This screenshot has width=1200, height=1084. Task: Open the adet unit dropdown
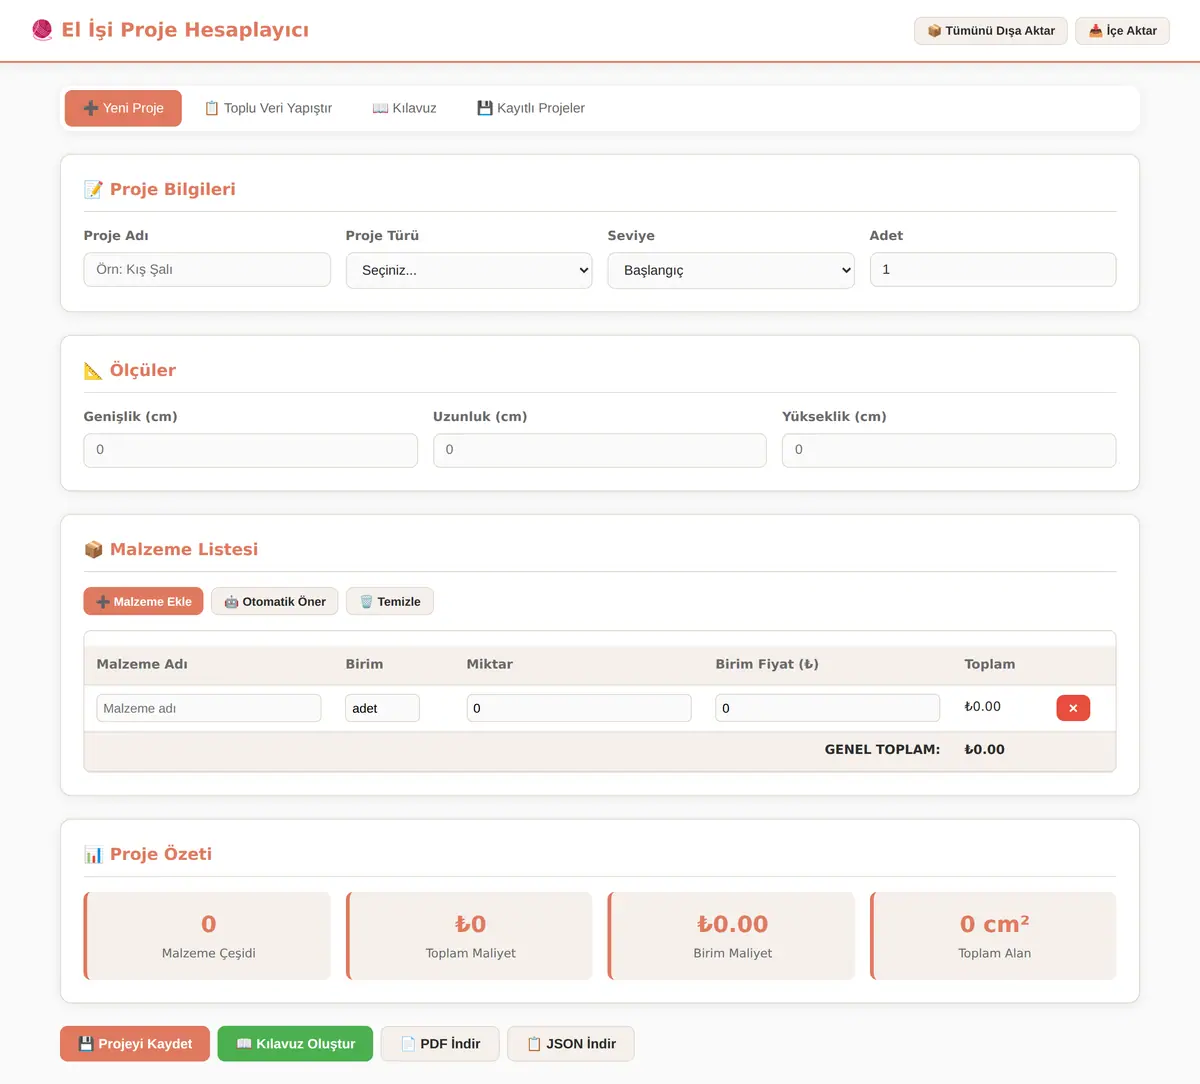coord(382,708)
